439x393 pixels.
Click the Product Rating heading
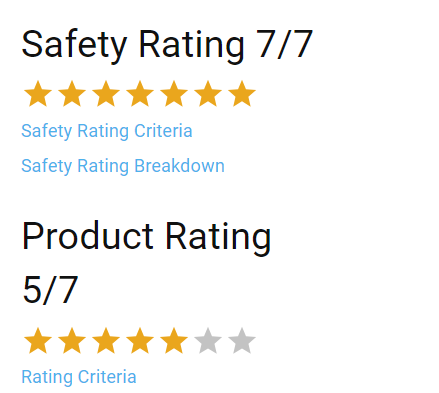point(146,237)
